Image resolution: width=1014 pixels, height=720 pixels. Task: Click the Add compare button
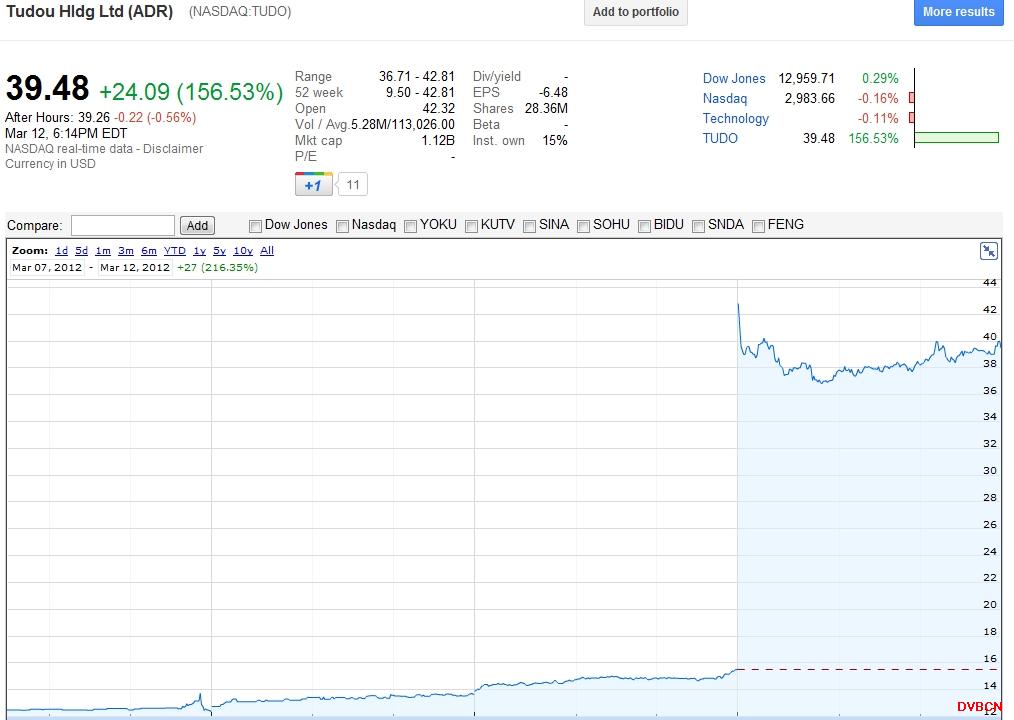coord(198,226)
